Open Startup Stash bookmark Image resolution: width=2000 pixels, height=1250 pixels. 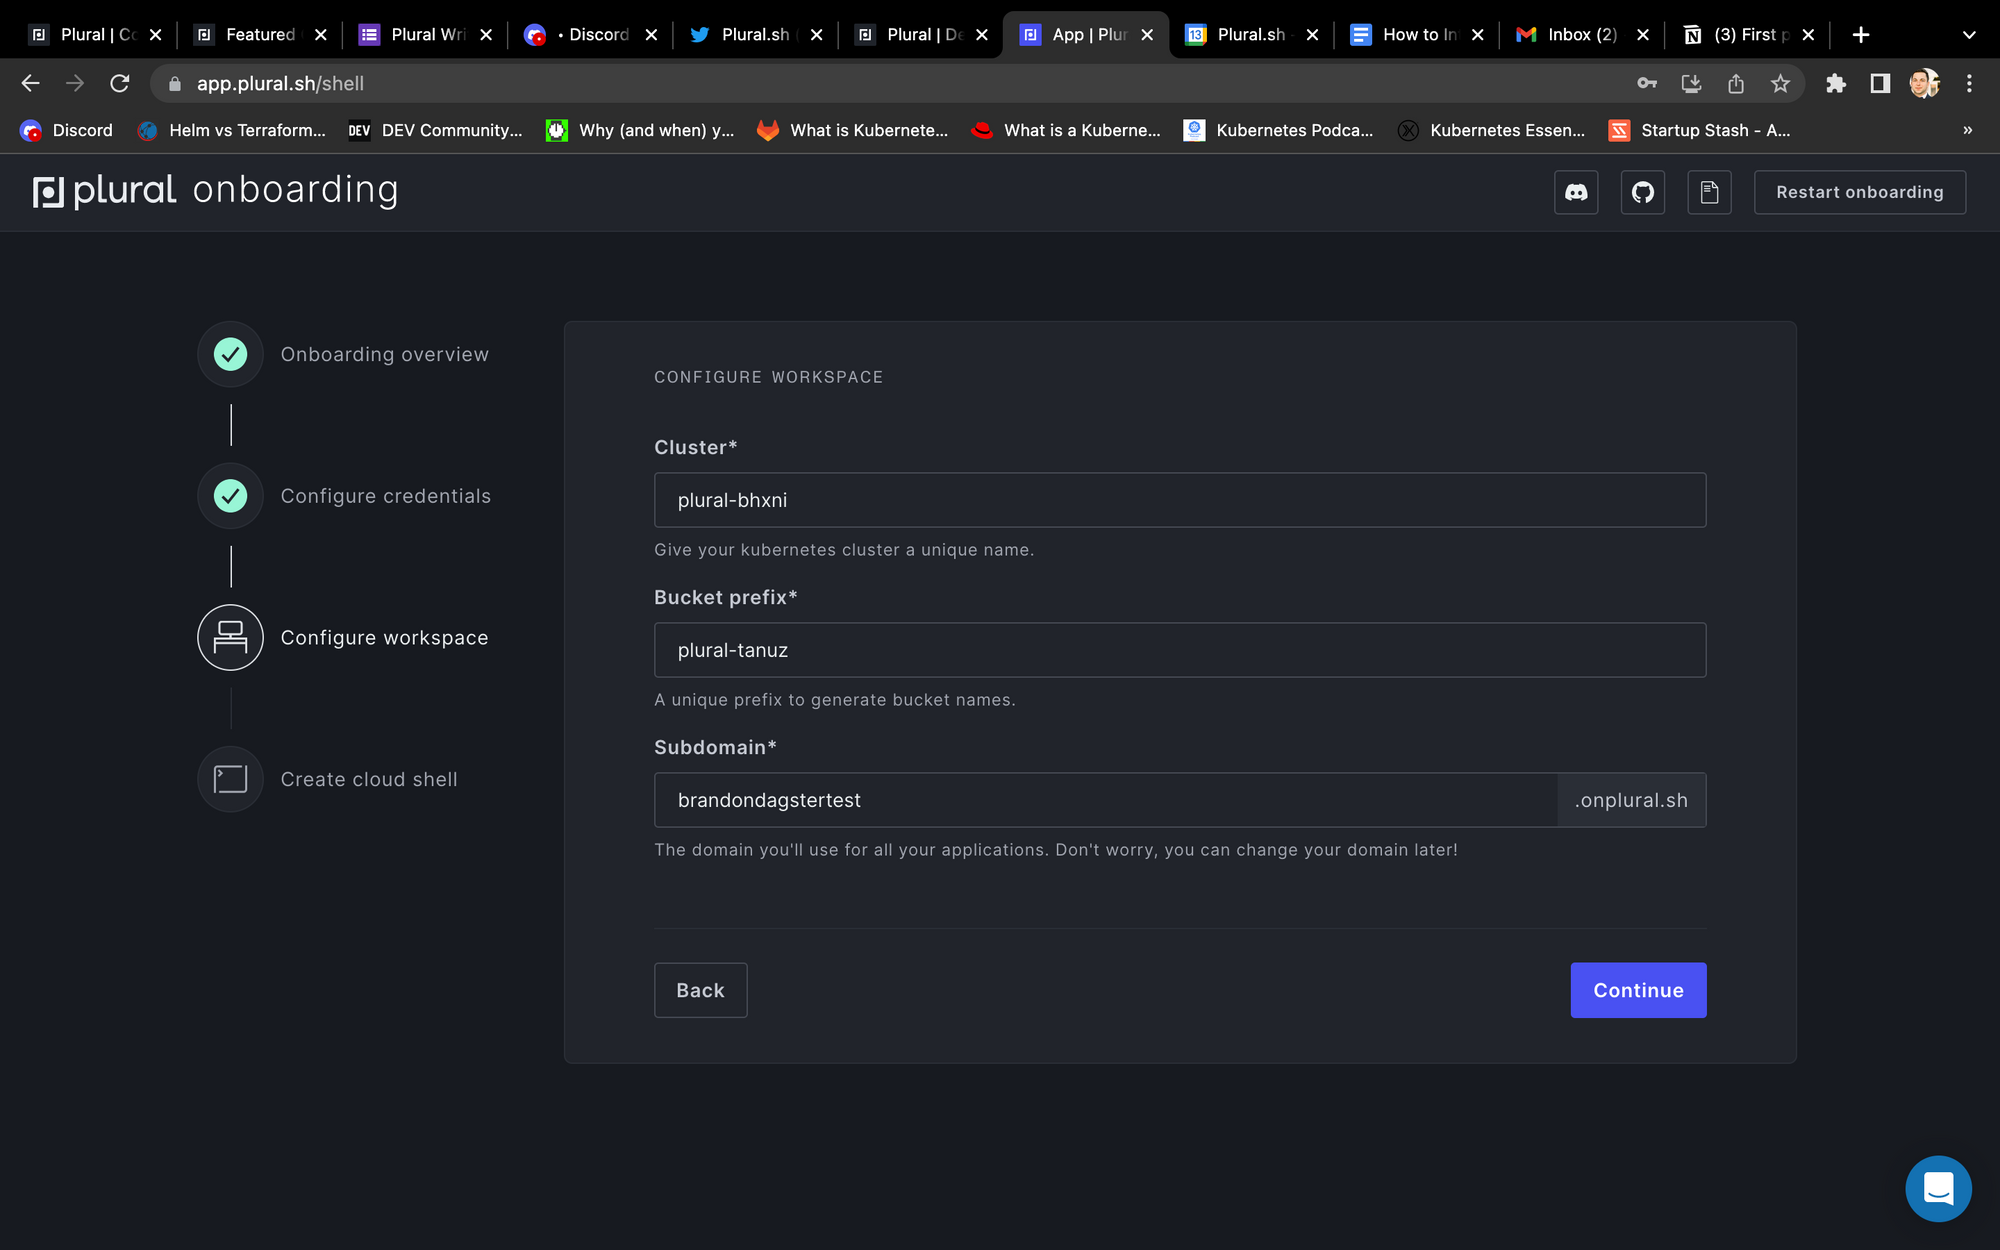tap(1699, 130)
